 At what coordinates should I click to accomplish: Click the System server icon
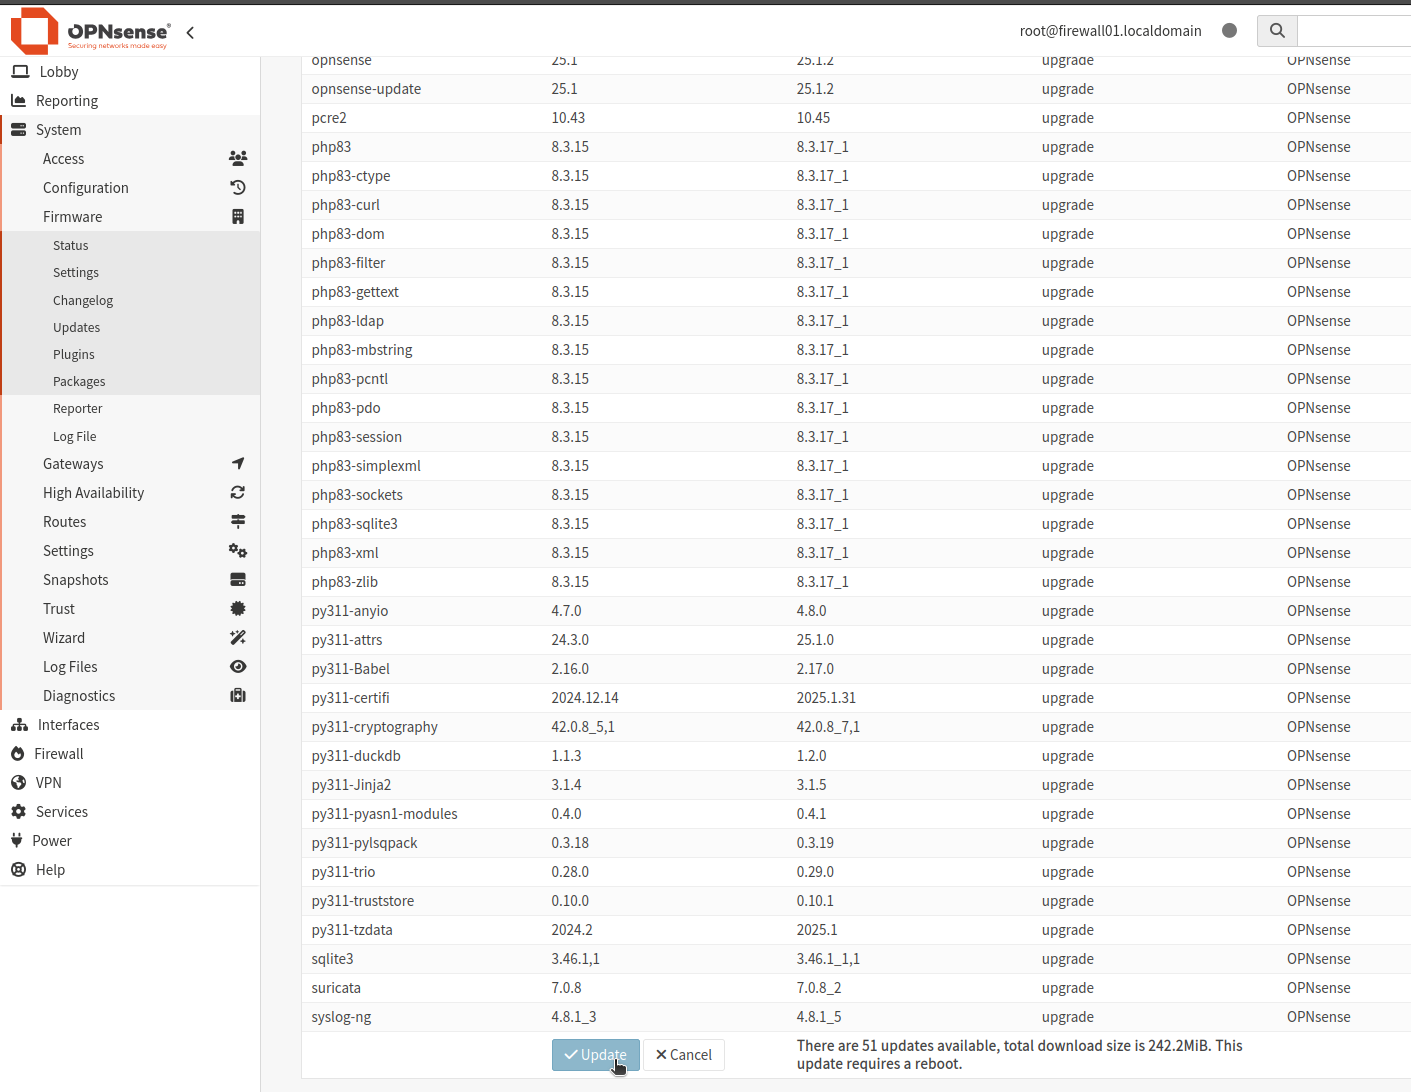[x=18, y=130]
